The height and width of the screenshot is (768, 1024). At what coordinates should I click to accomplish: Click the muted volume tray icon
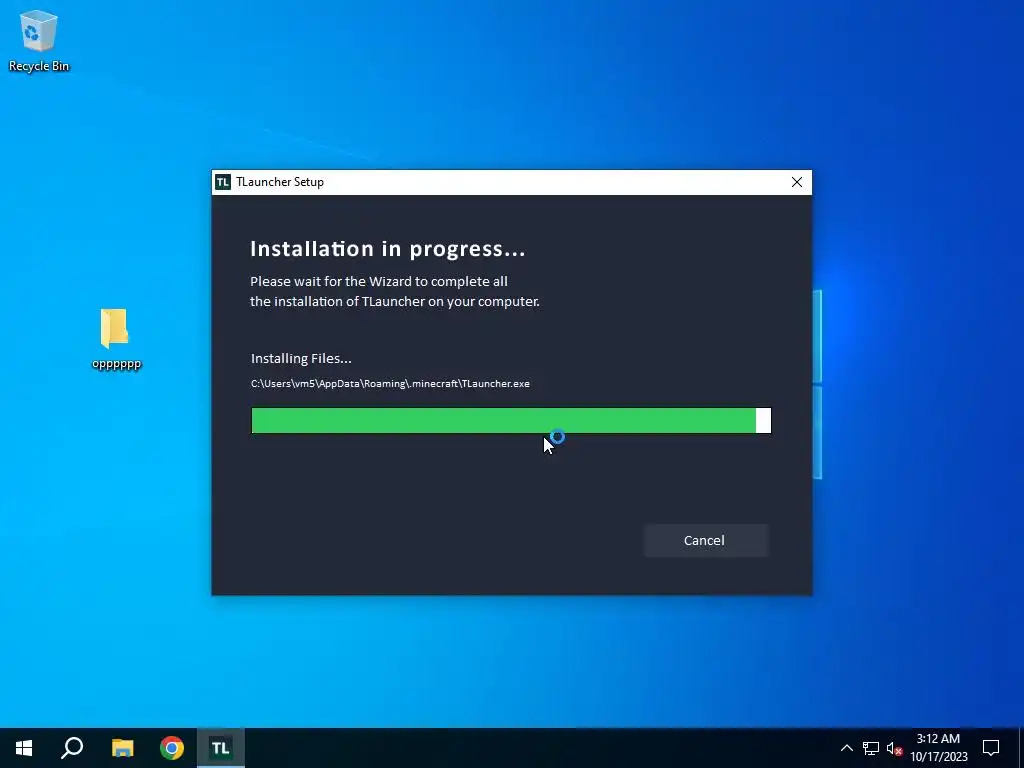pos(894,748)
